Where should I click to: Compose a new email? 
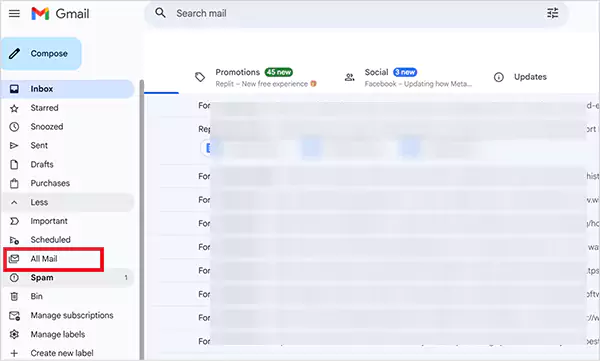[41, 54]
